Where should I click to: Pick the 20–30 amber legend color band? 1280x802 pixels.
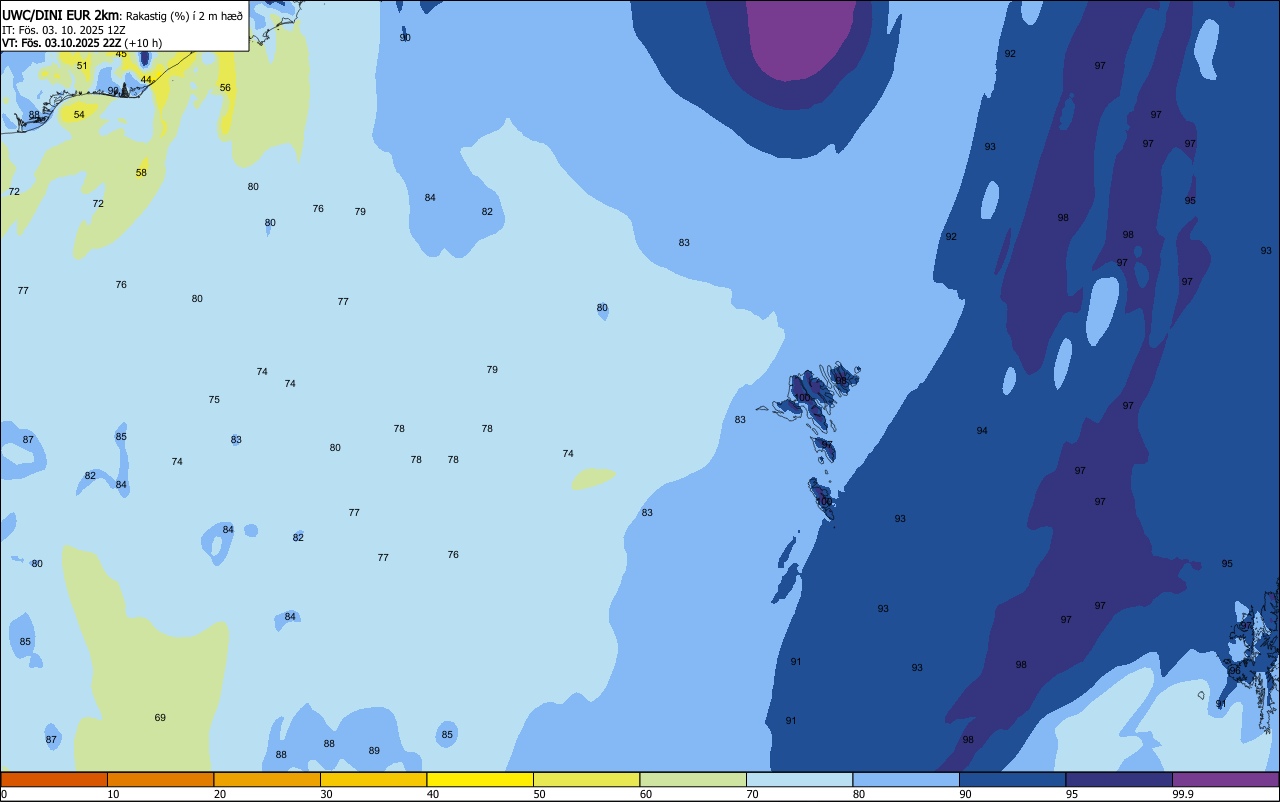[267, 779]
